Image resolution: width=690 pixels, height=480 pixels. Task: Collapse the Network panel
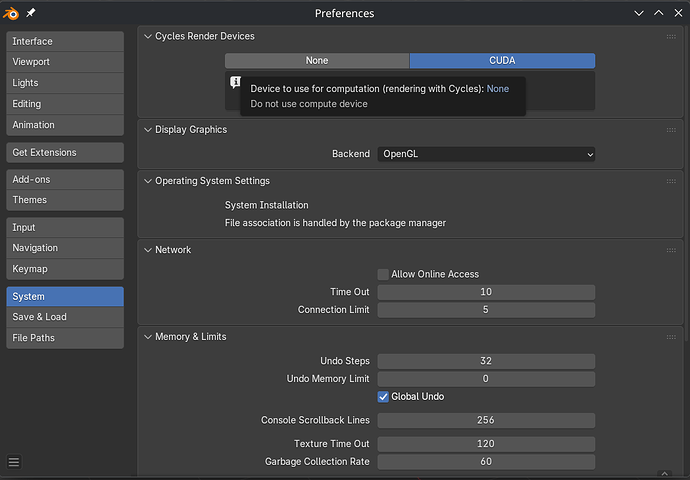147,250
